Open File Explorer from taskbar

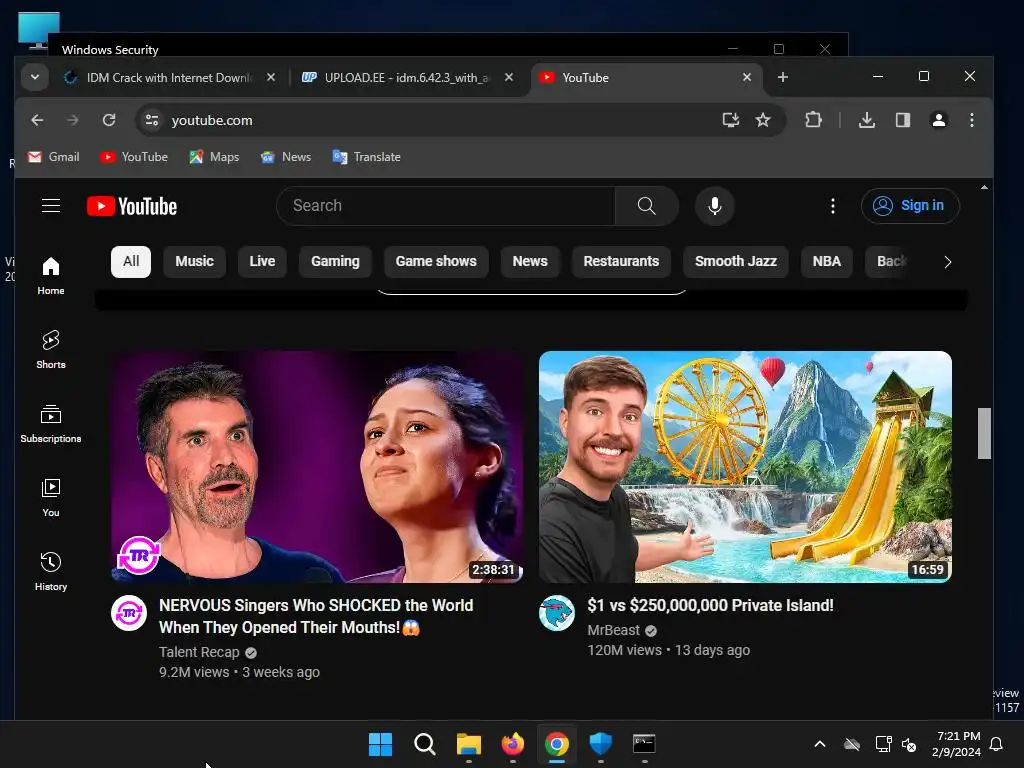click(x=468, y=744)
